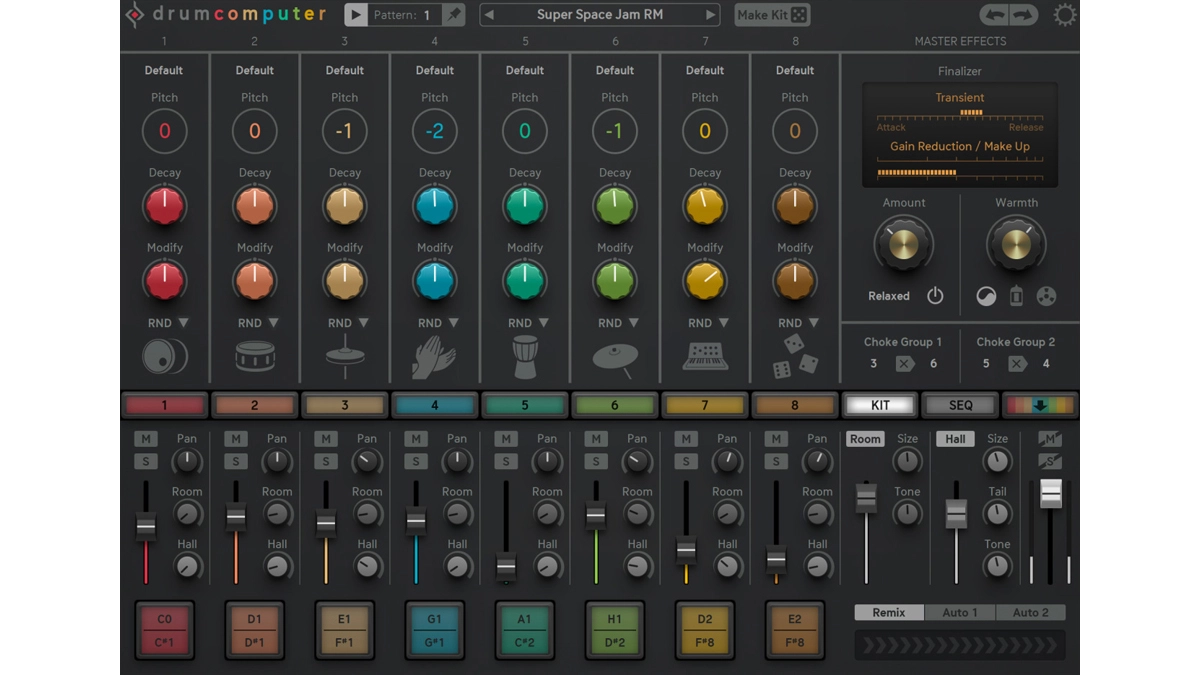Image resolution: width=1200 pixels, height=675 pixels.
Task: Select the kick drum instrument icon
Action: pyautogui.click(x=165, y=356)
